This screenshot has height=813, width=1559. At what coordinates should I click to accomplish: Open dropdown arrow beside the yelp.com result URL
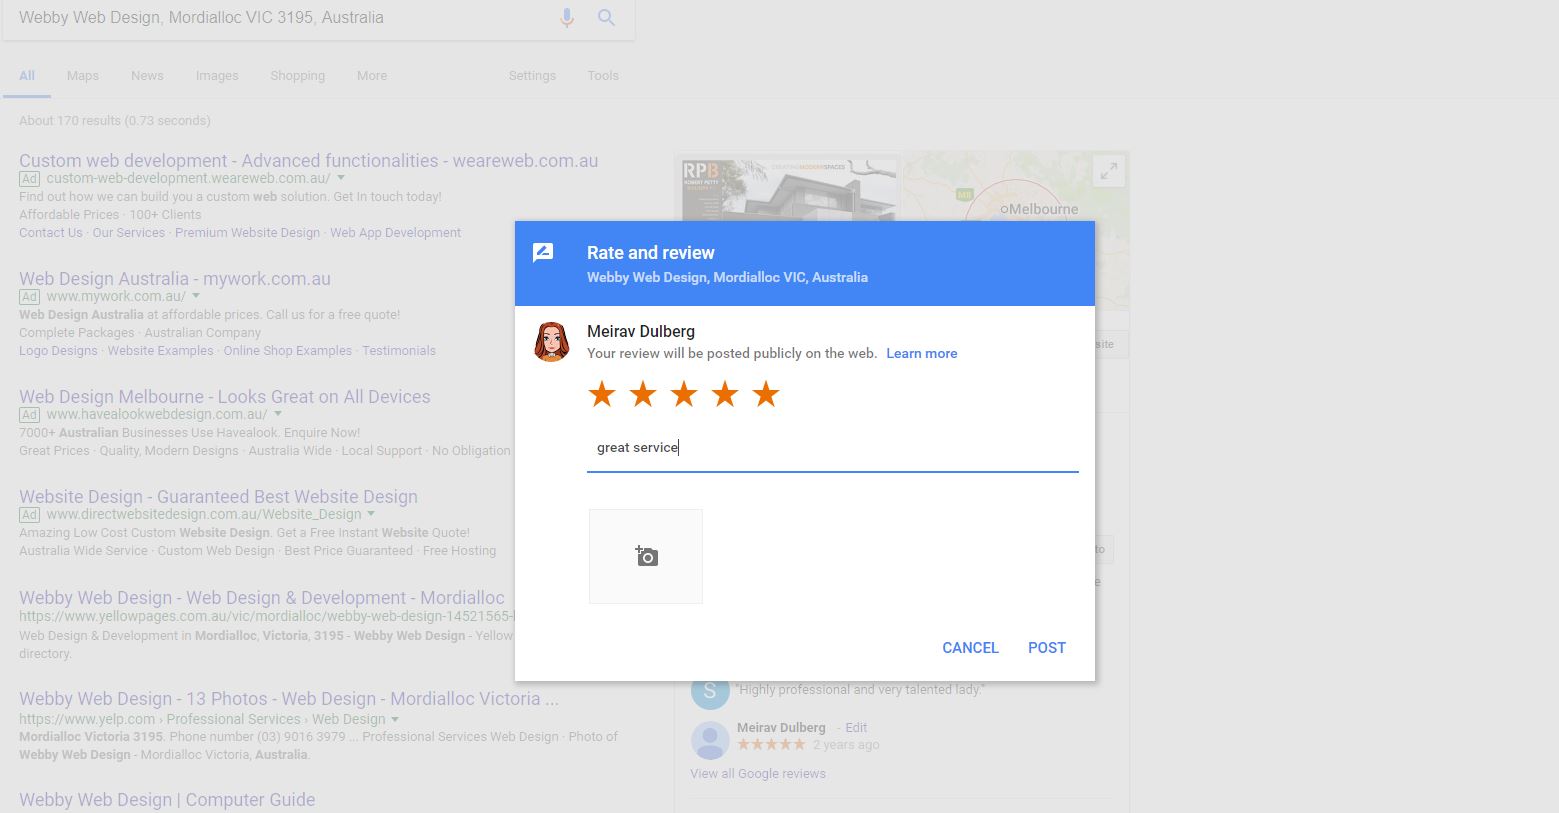point(395,719)
